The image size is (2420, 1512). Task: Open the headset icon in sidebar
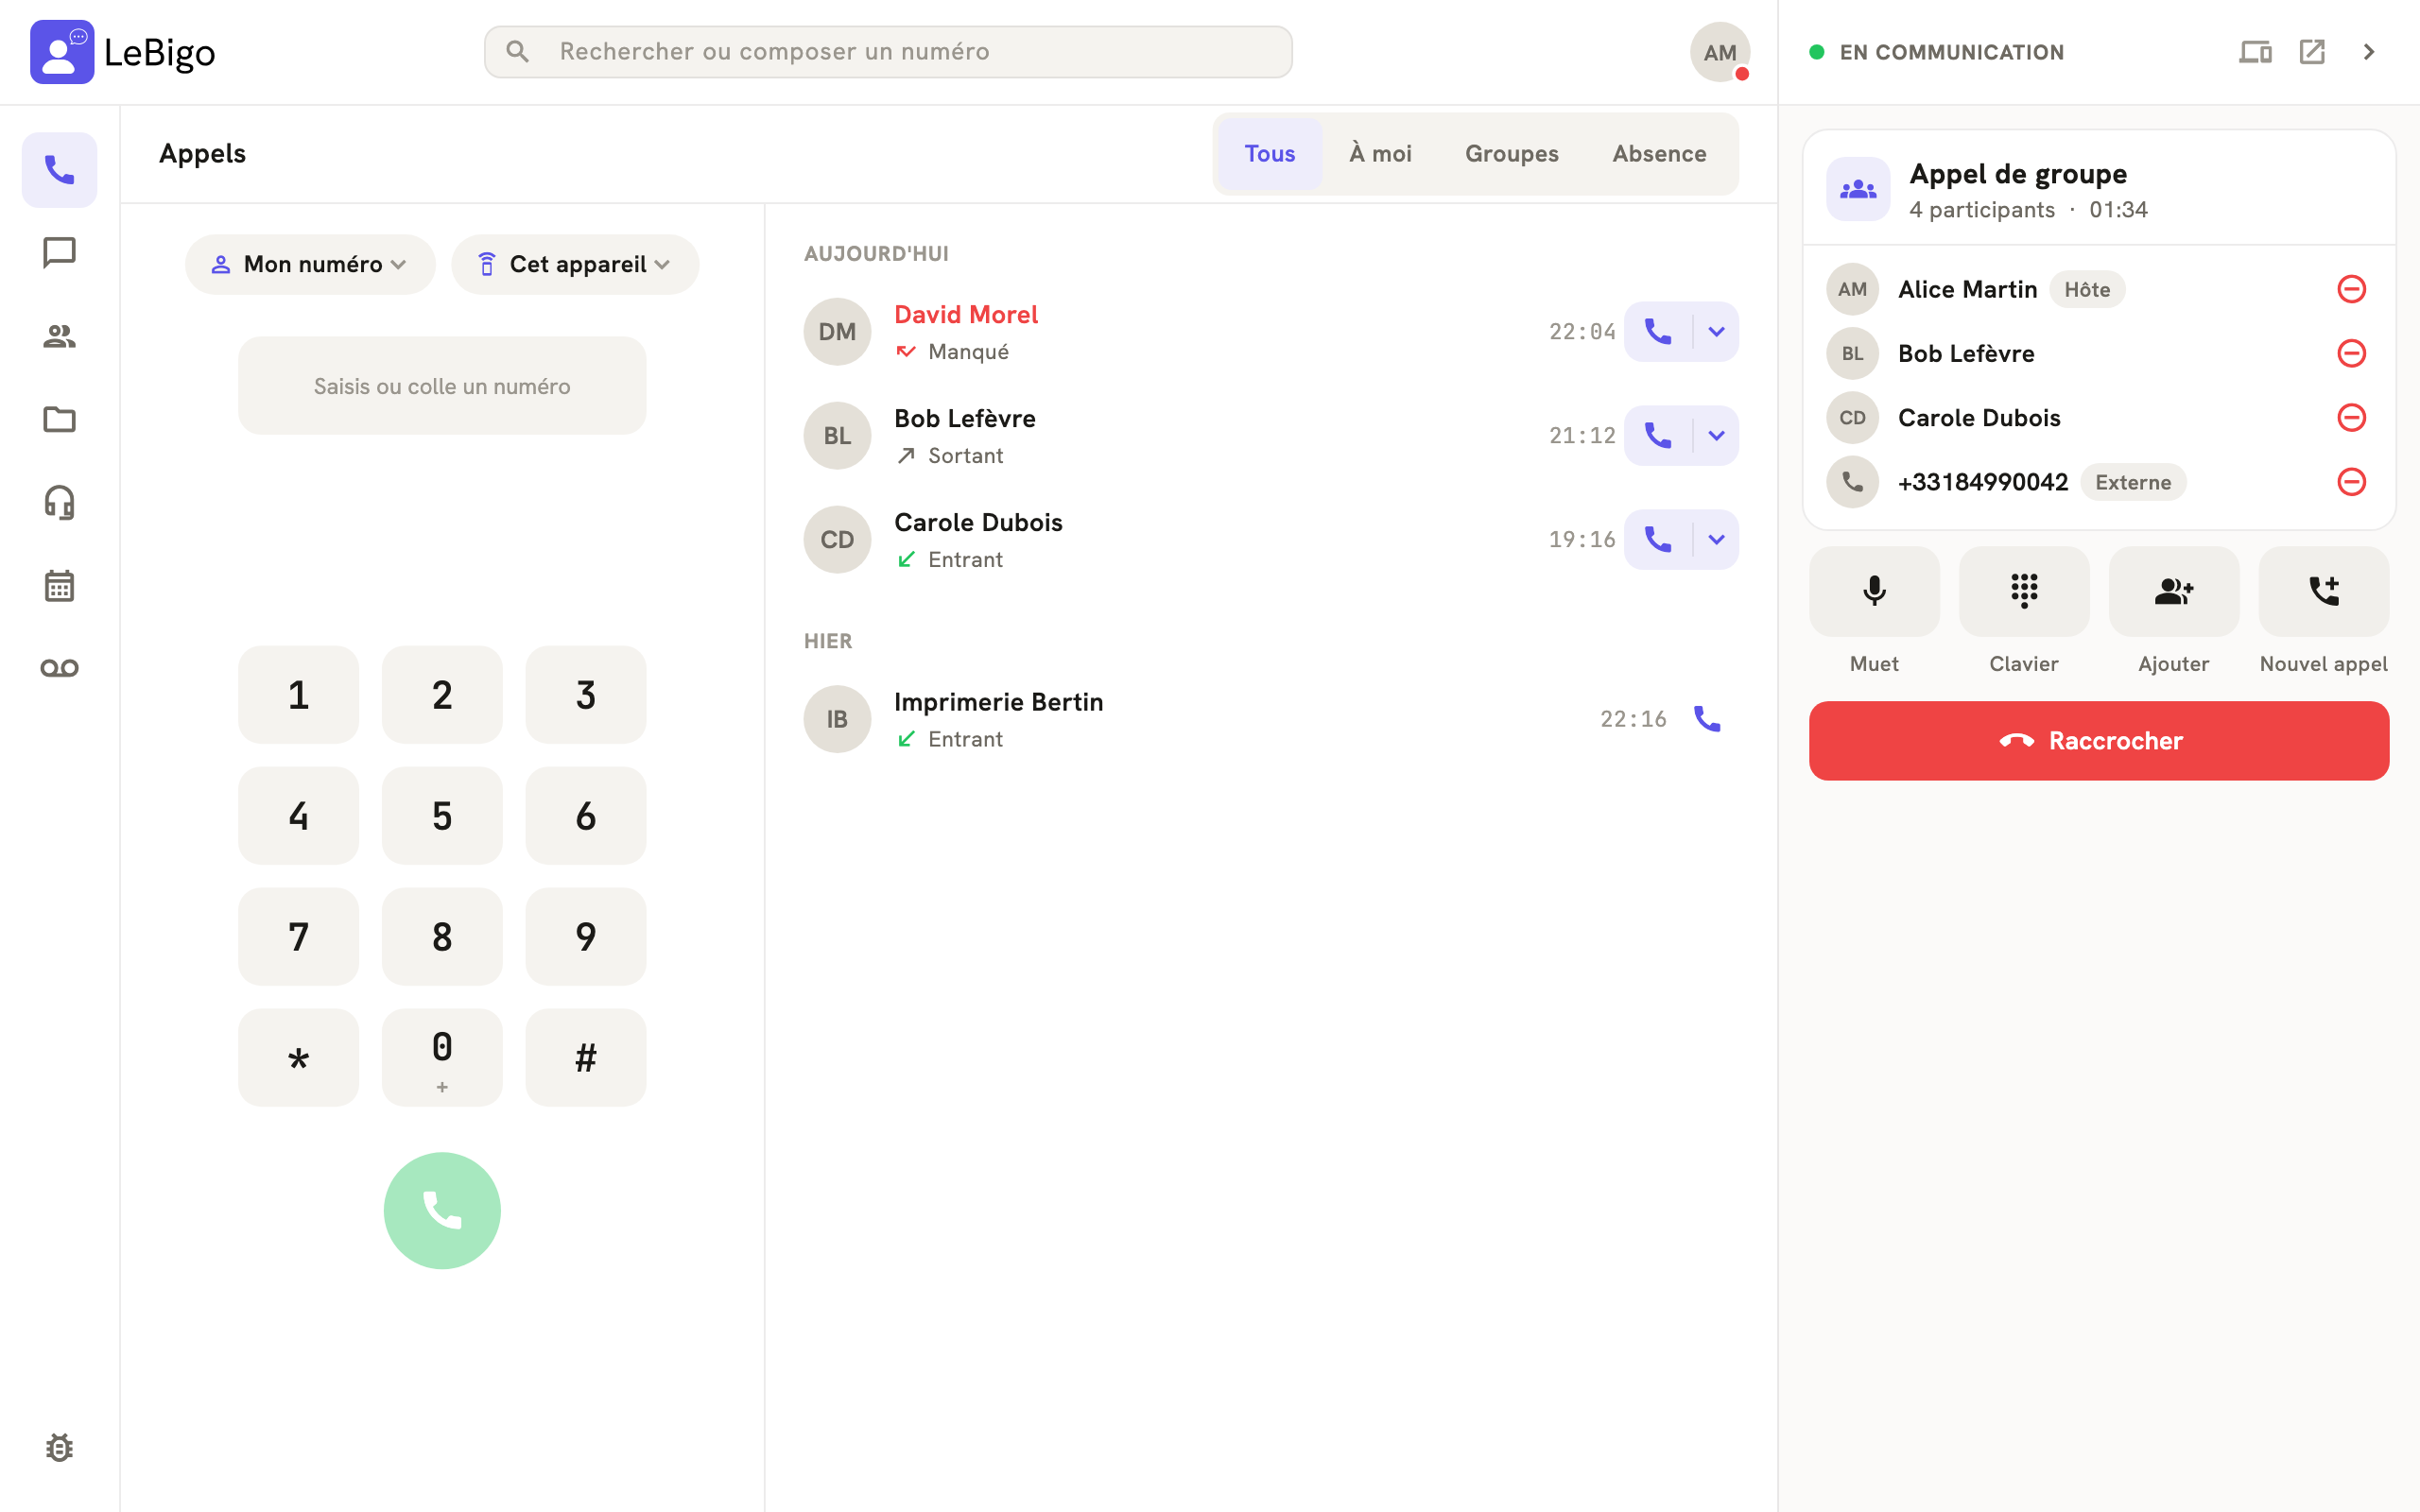point(59,502)
